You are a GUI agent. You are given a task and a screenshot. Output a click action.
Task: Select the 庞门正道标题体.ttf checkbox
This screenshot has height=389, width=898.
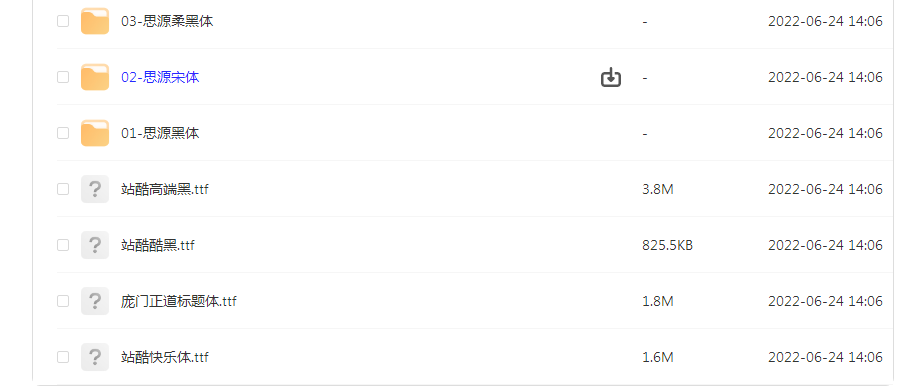click(63, 301)
